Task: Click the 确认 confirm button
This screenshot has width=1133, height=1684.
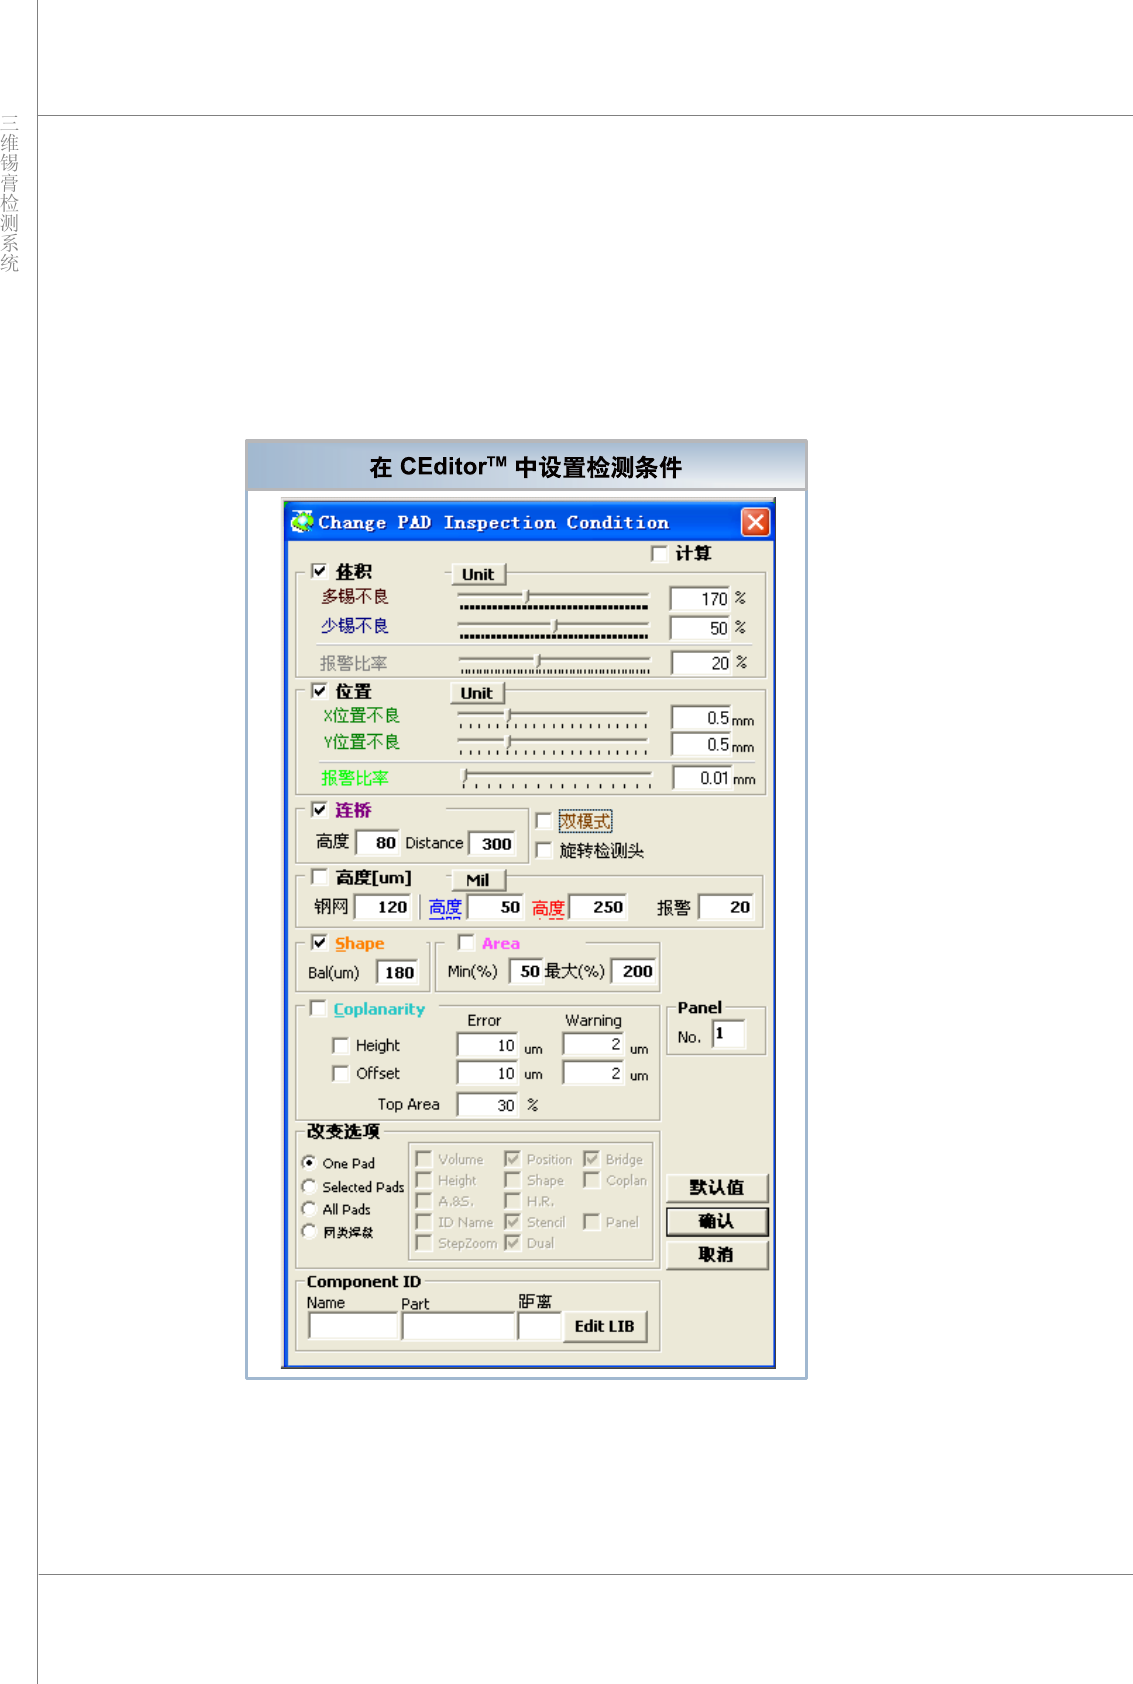Action: (717, 1221)
